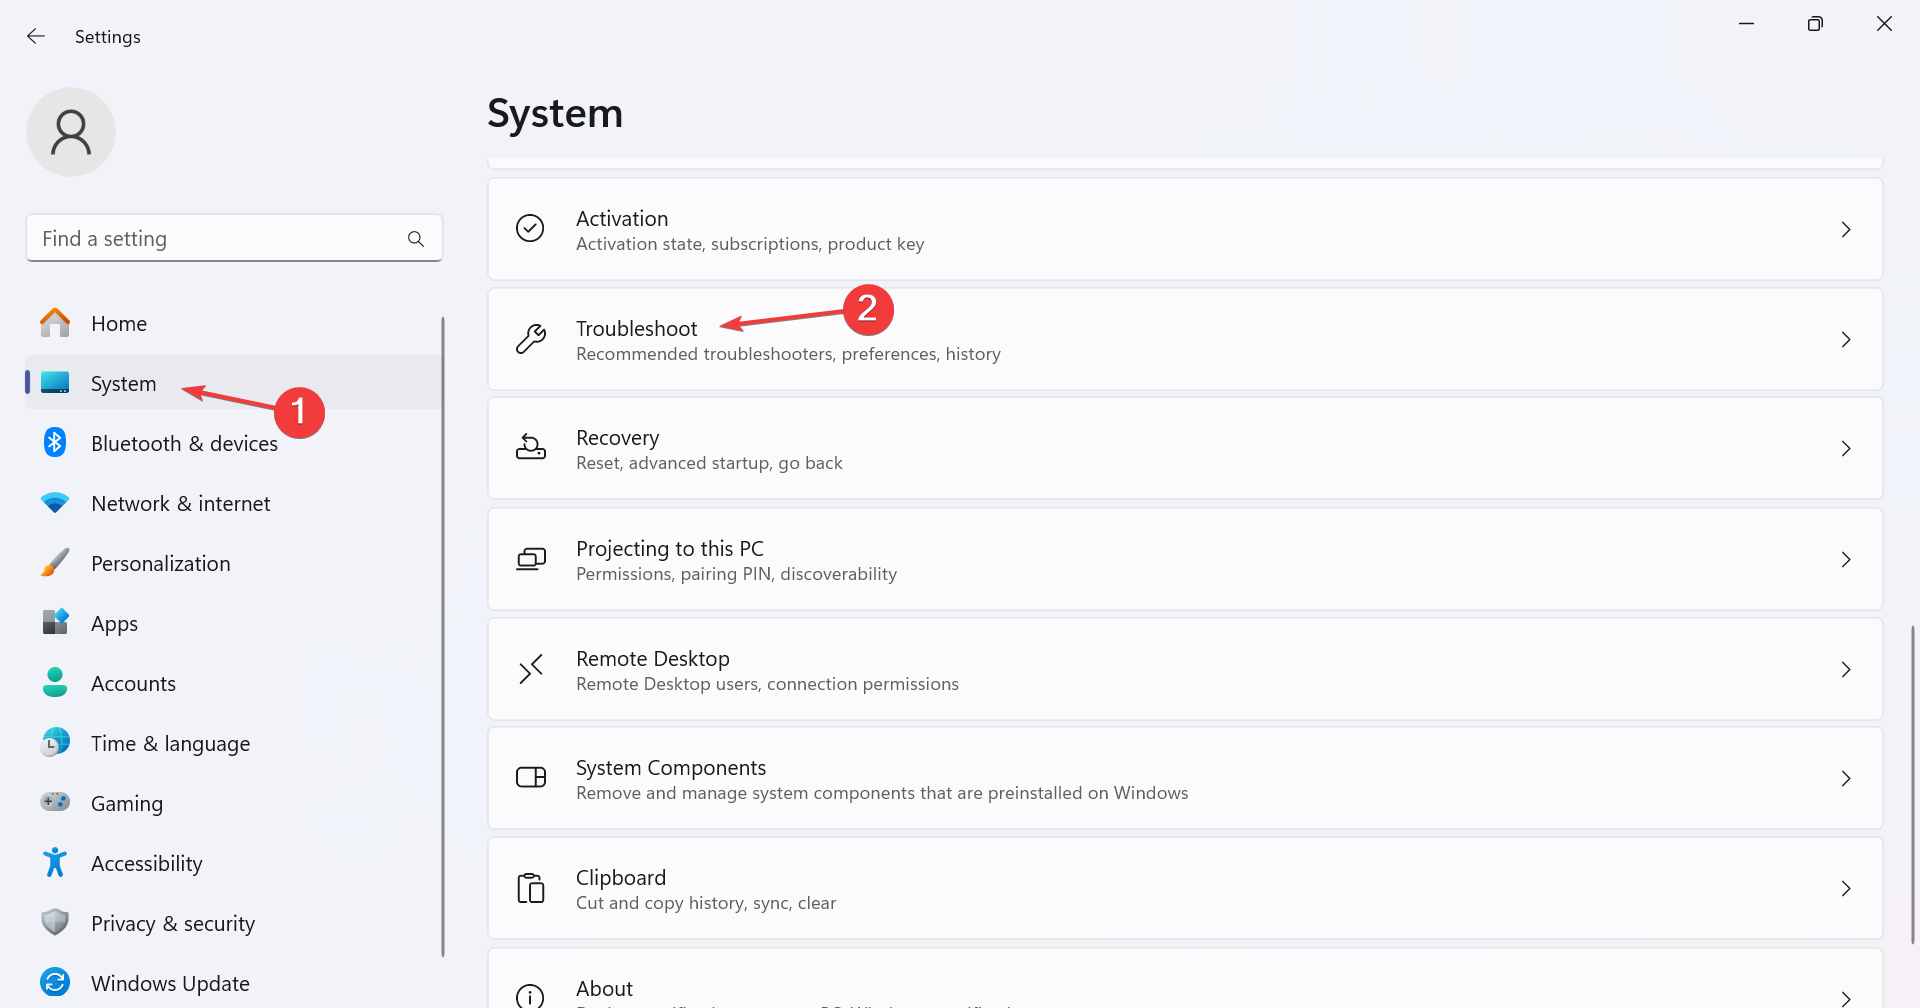Click the search magnifier icon

(416, 239)
